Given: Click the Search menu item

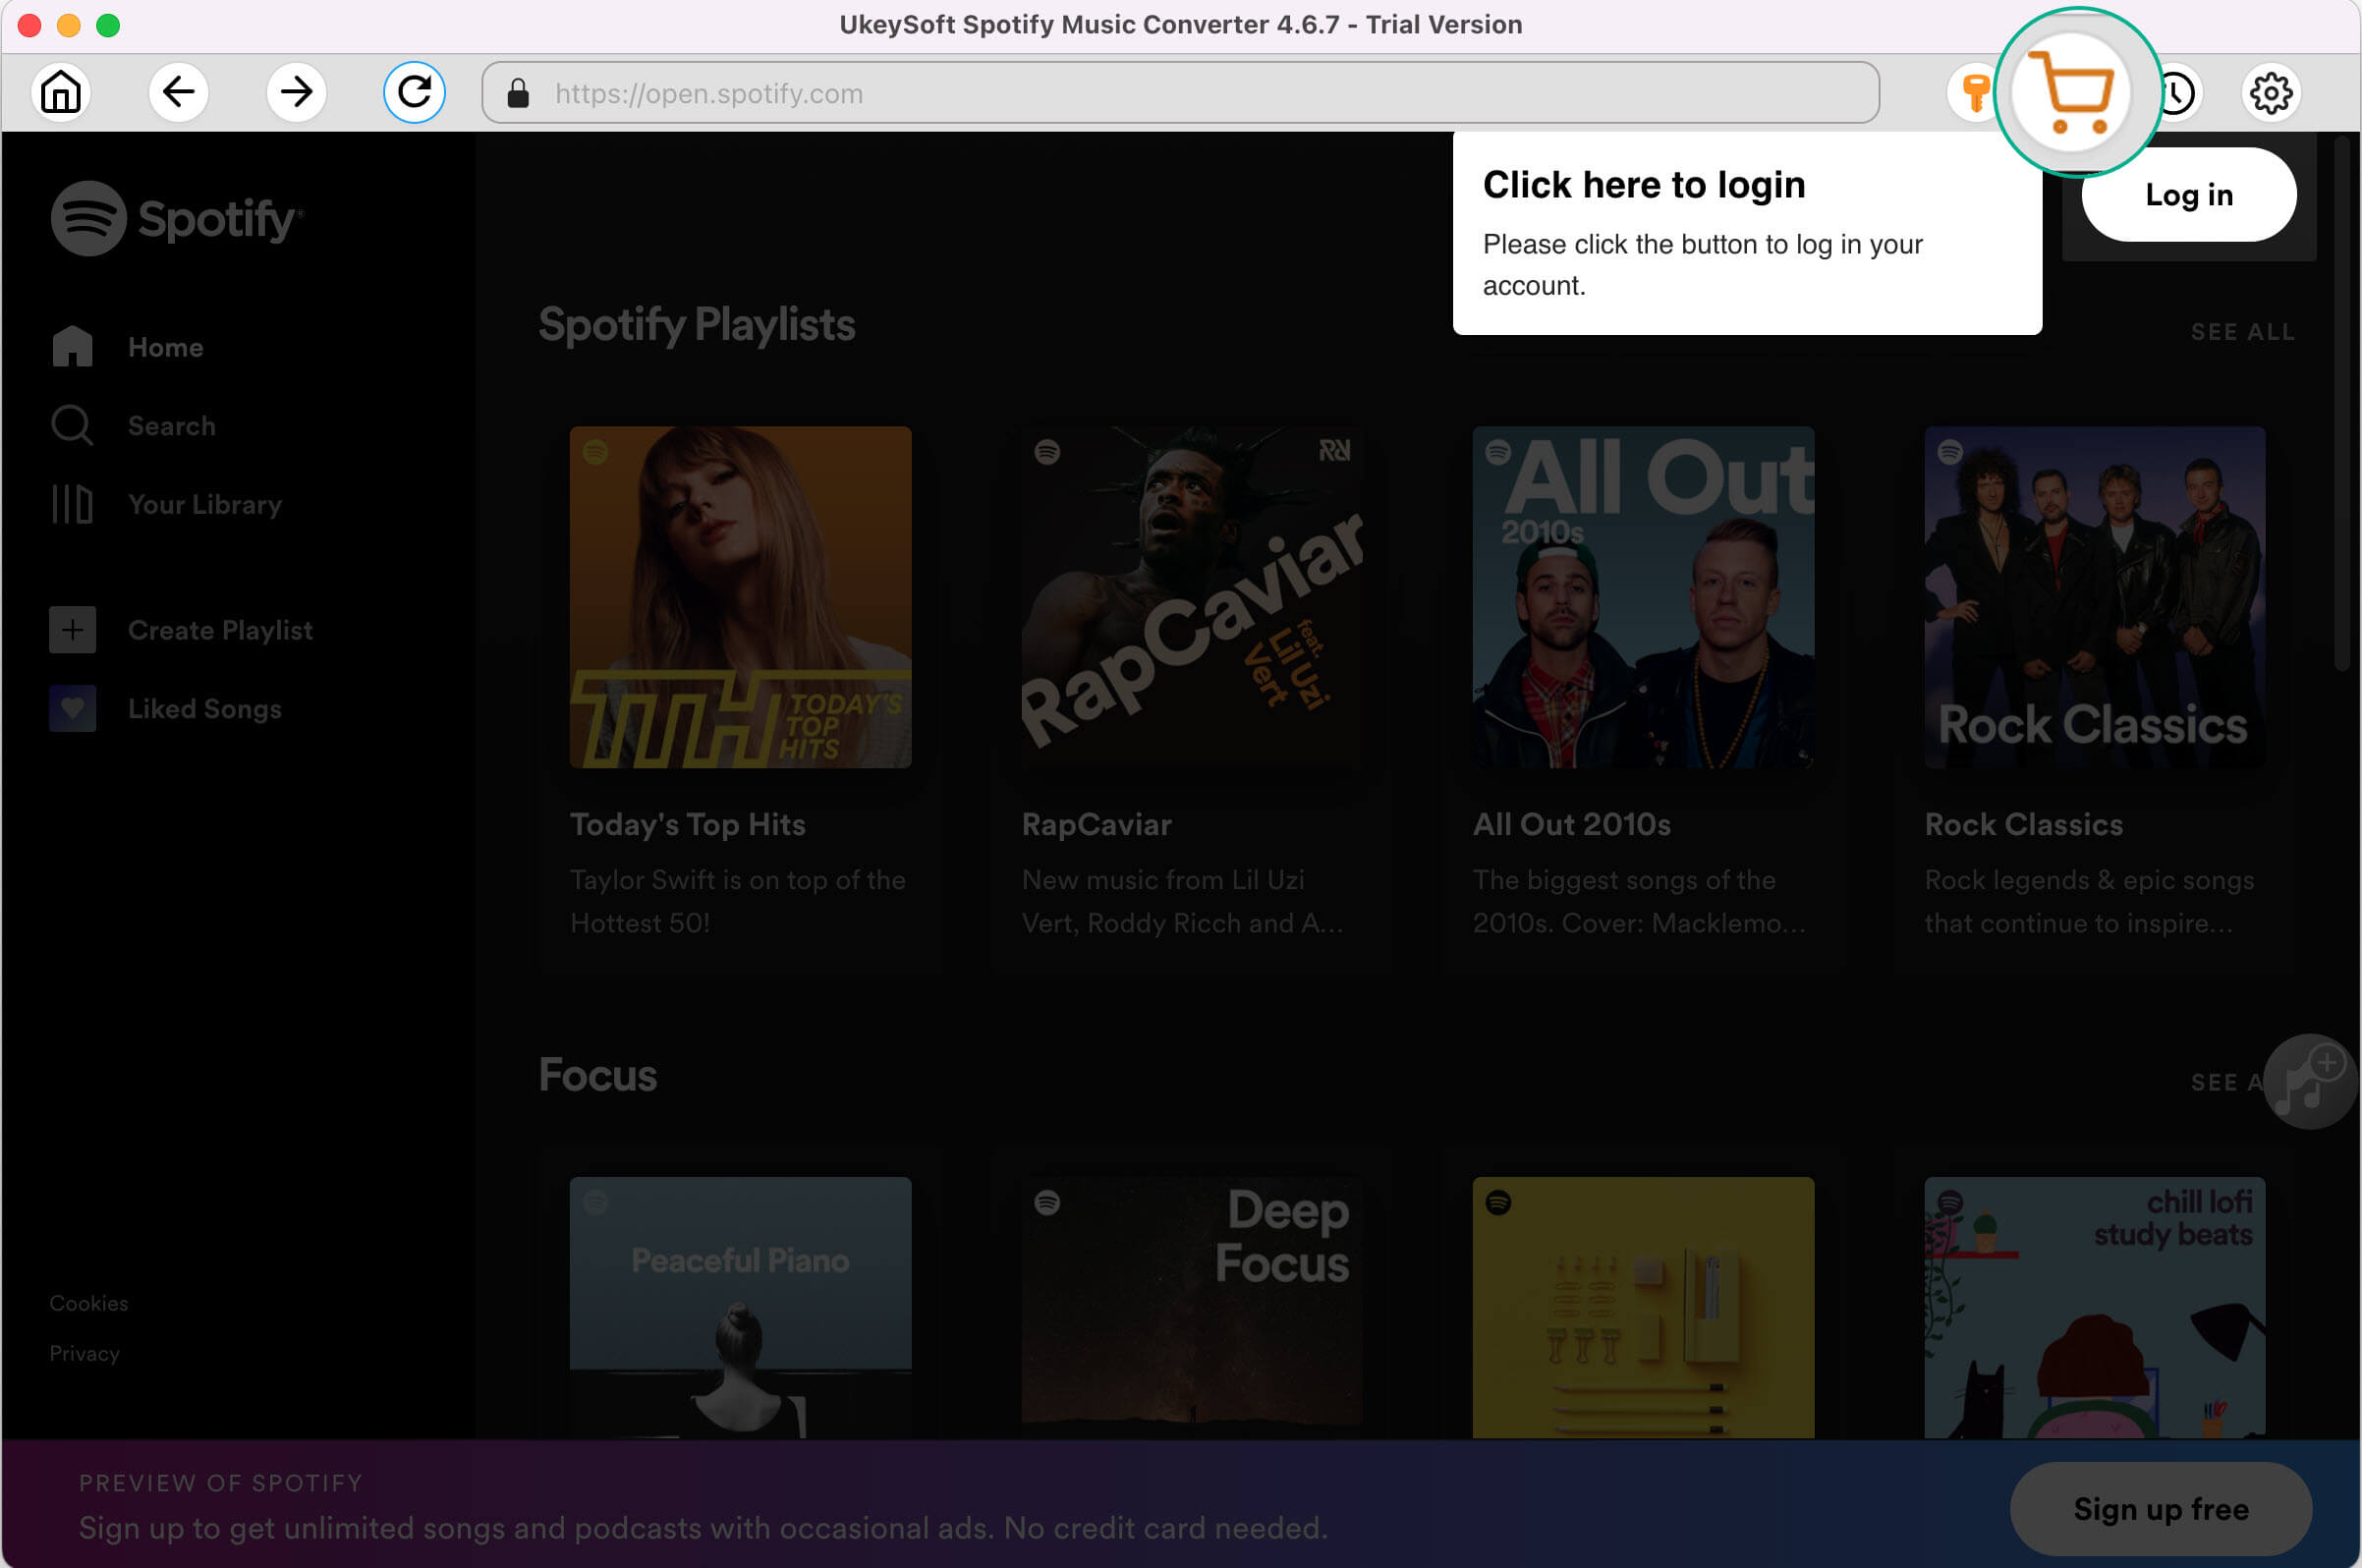Looking at the screenshot, I should [x=172, y=425].
